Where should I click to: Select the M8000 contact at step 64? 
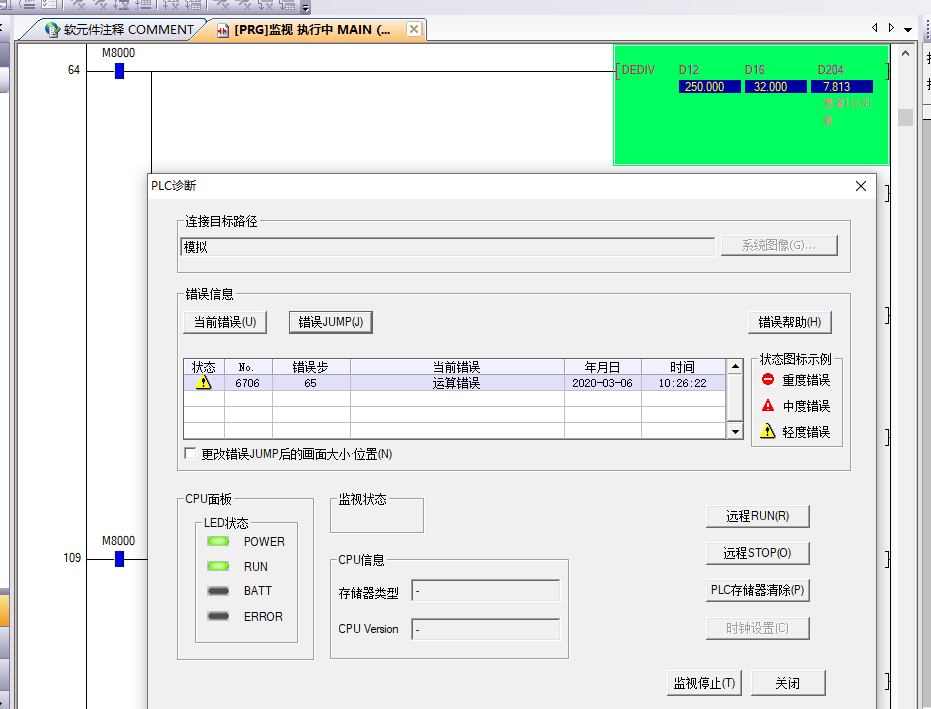pyautogui.click(x=119, y=71)
